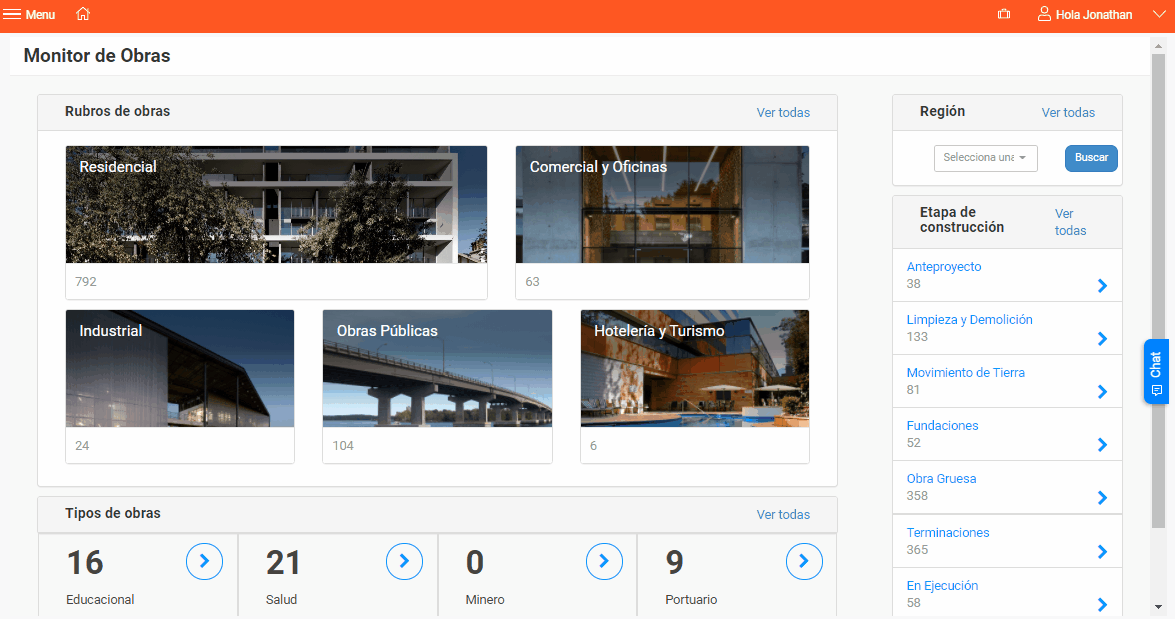
Task: Click the 63 count under Comercial y Oficinas
Action: click(x=532, y=282)
